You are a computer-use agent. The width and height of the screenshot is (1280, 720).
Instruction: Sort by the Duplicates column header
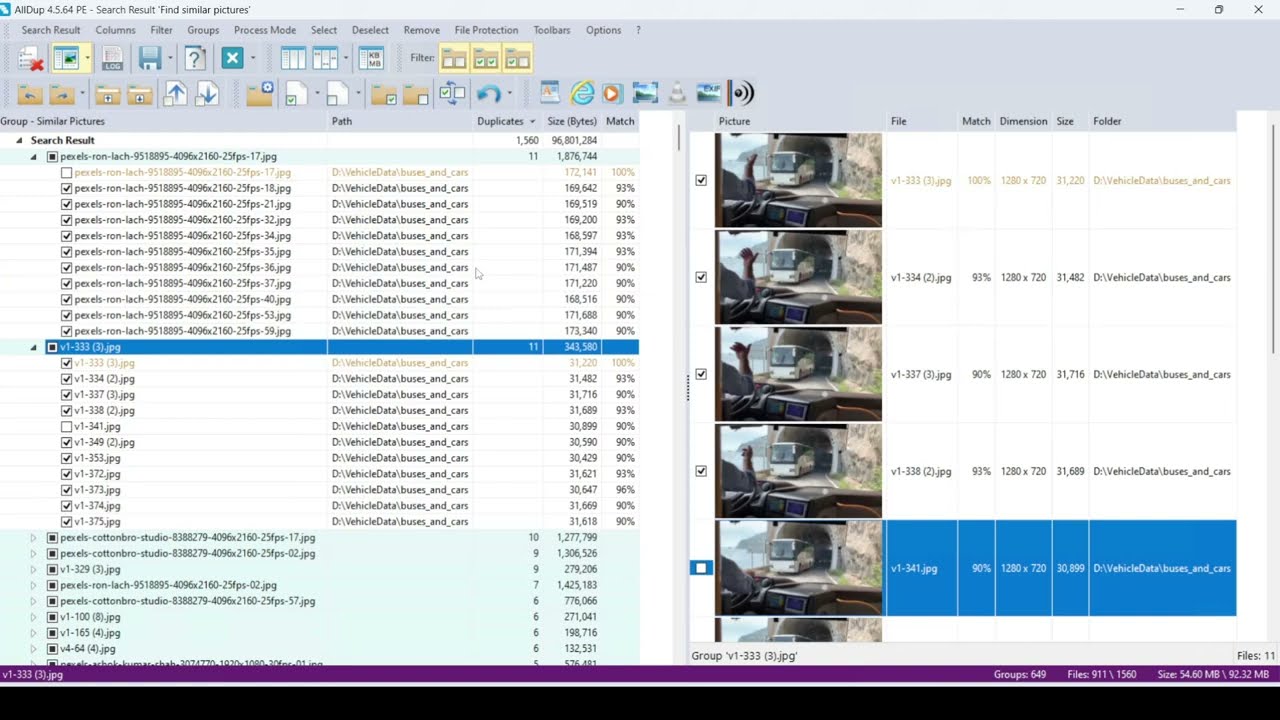[x=507, y=121]
